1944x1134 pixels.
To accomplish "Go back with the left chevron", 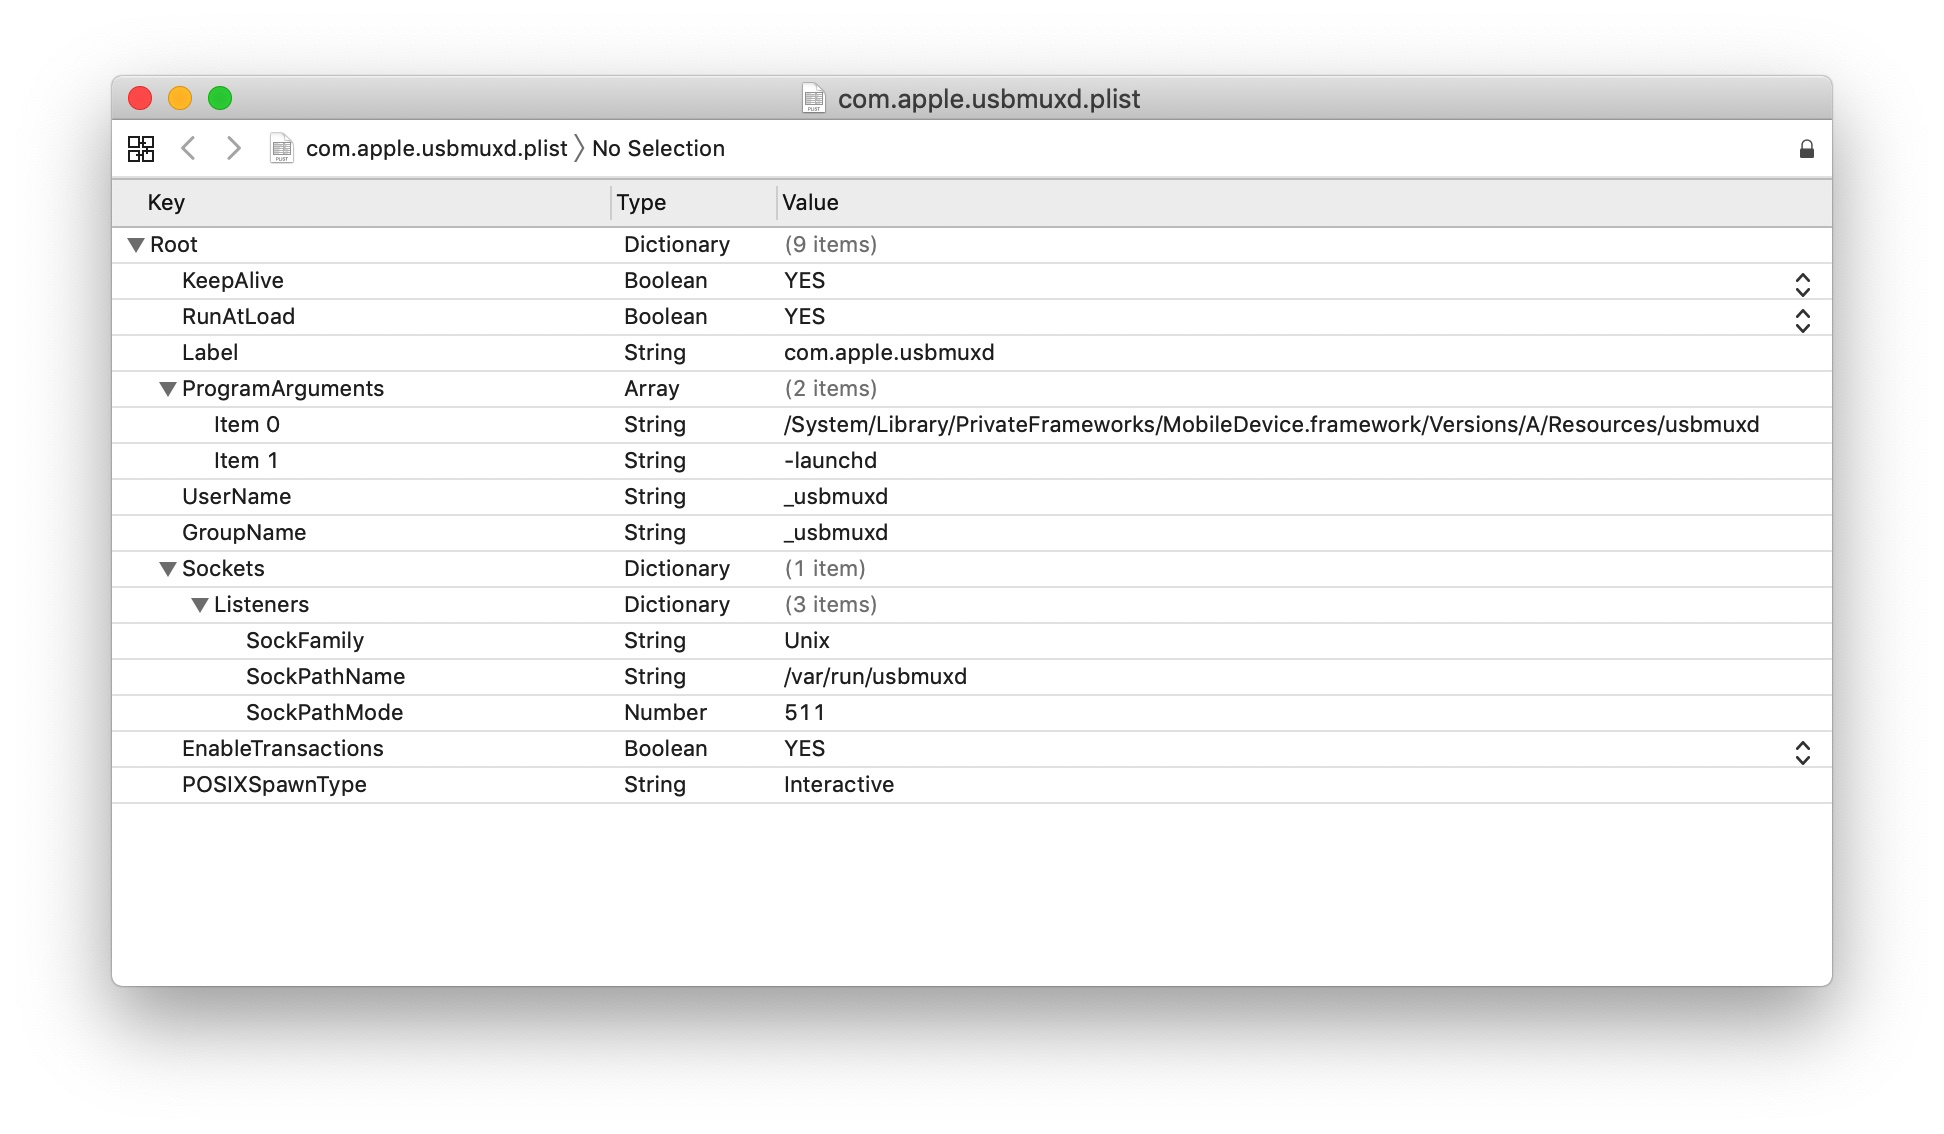I will pyautogui.click(x=188, y=149).
